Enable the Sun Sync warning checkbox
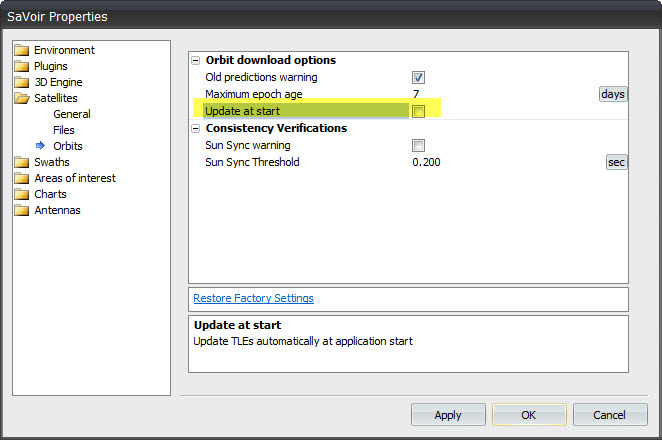 click(418, 146)
